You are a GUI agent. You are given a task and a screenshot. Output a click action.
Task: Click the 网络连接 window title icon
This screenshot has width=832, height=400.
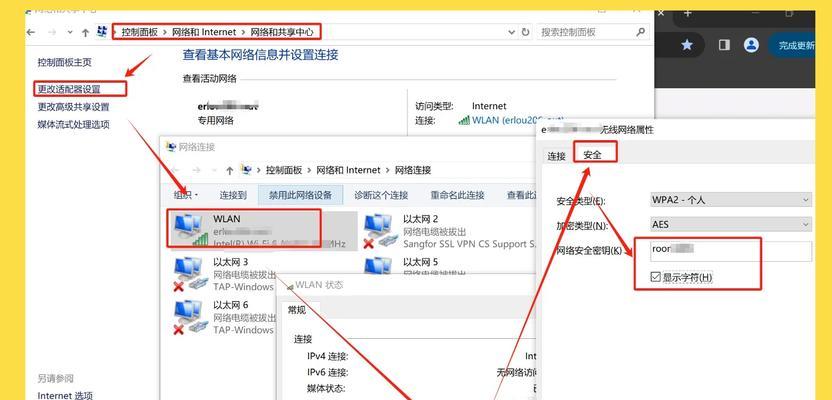click(171, 147)
